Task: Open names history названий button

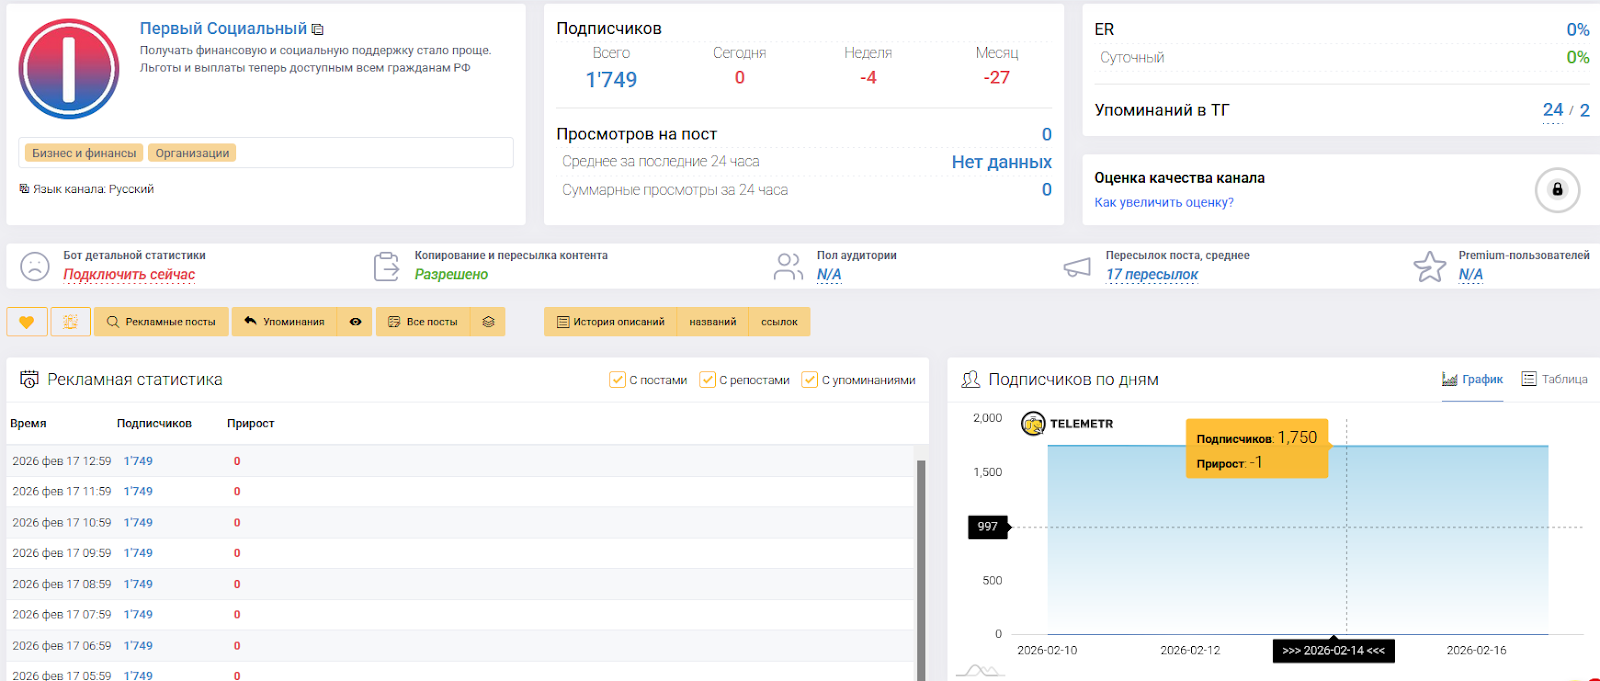Action: pyautogui.click(x=713, y=322)
